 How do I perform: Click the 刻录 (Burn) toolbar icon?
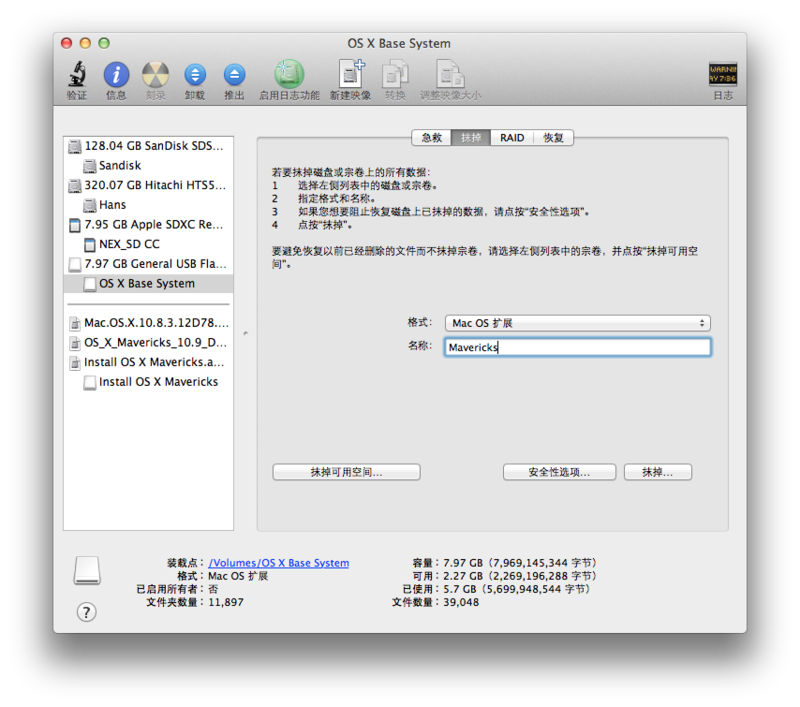click(155, 74)
